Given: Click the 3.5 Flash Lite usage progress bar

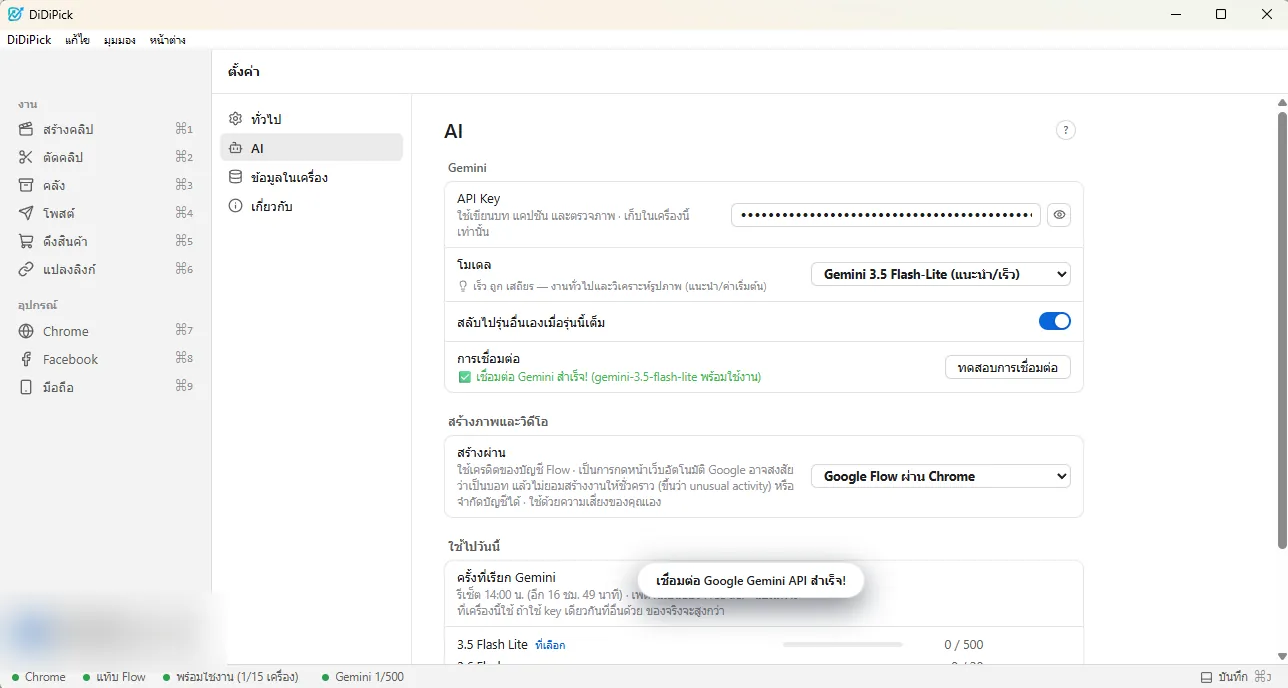Looking at the screenshot, I should pos(843,645).
